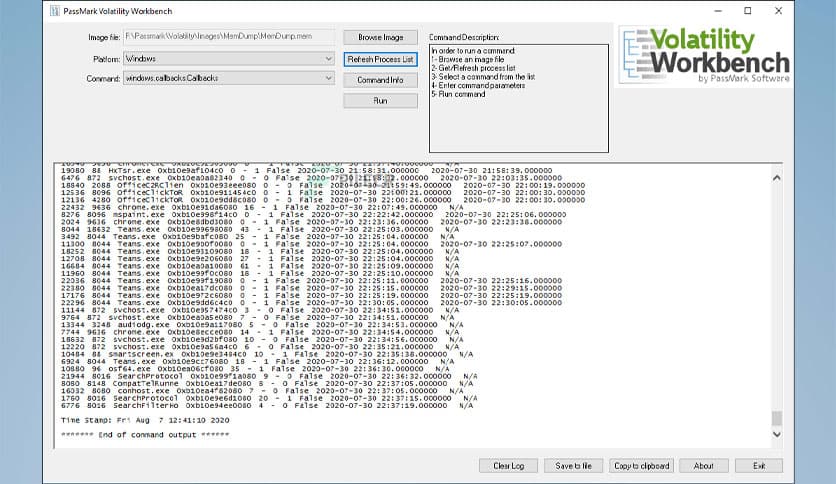Viewport: 836px width, 484px height.
Task: Click the CompatTelRunne row
Action: (x=267, y=384)
